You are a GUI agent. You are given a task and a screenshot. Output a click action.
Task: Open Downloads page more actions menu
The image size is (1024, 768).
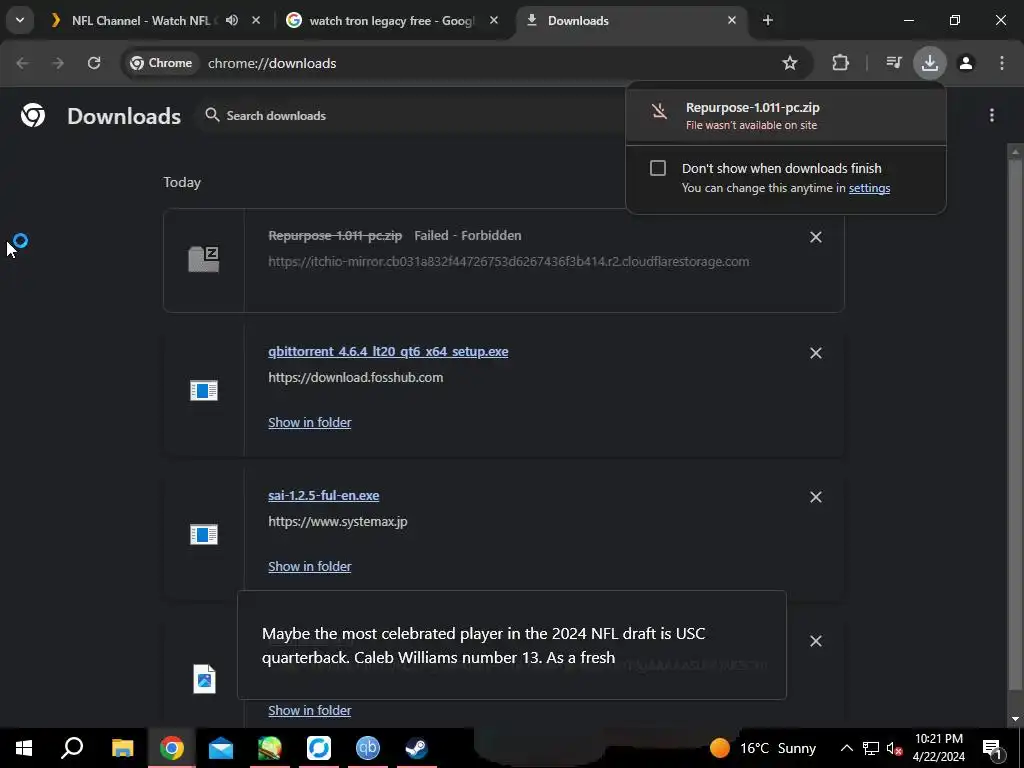(x=992, y=116)
